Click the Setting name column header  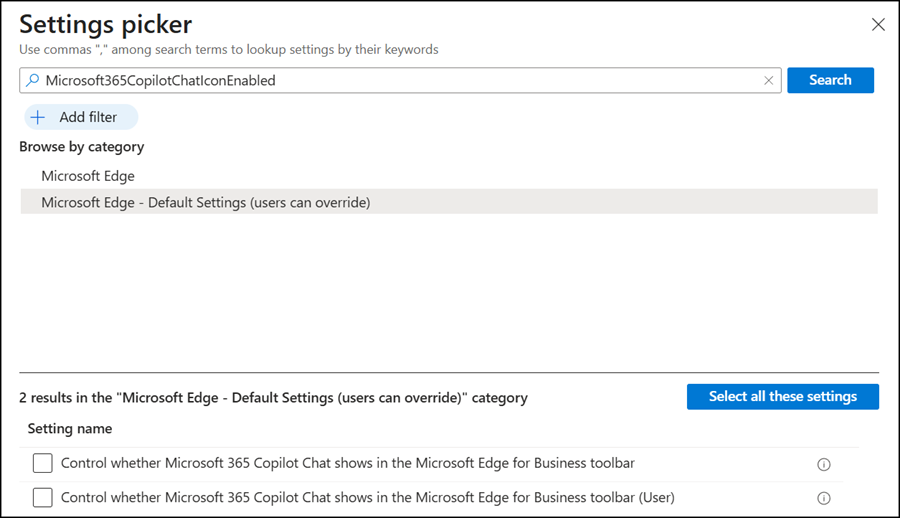coord(70,428)
